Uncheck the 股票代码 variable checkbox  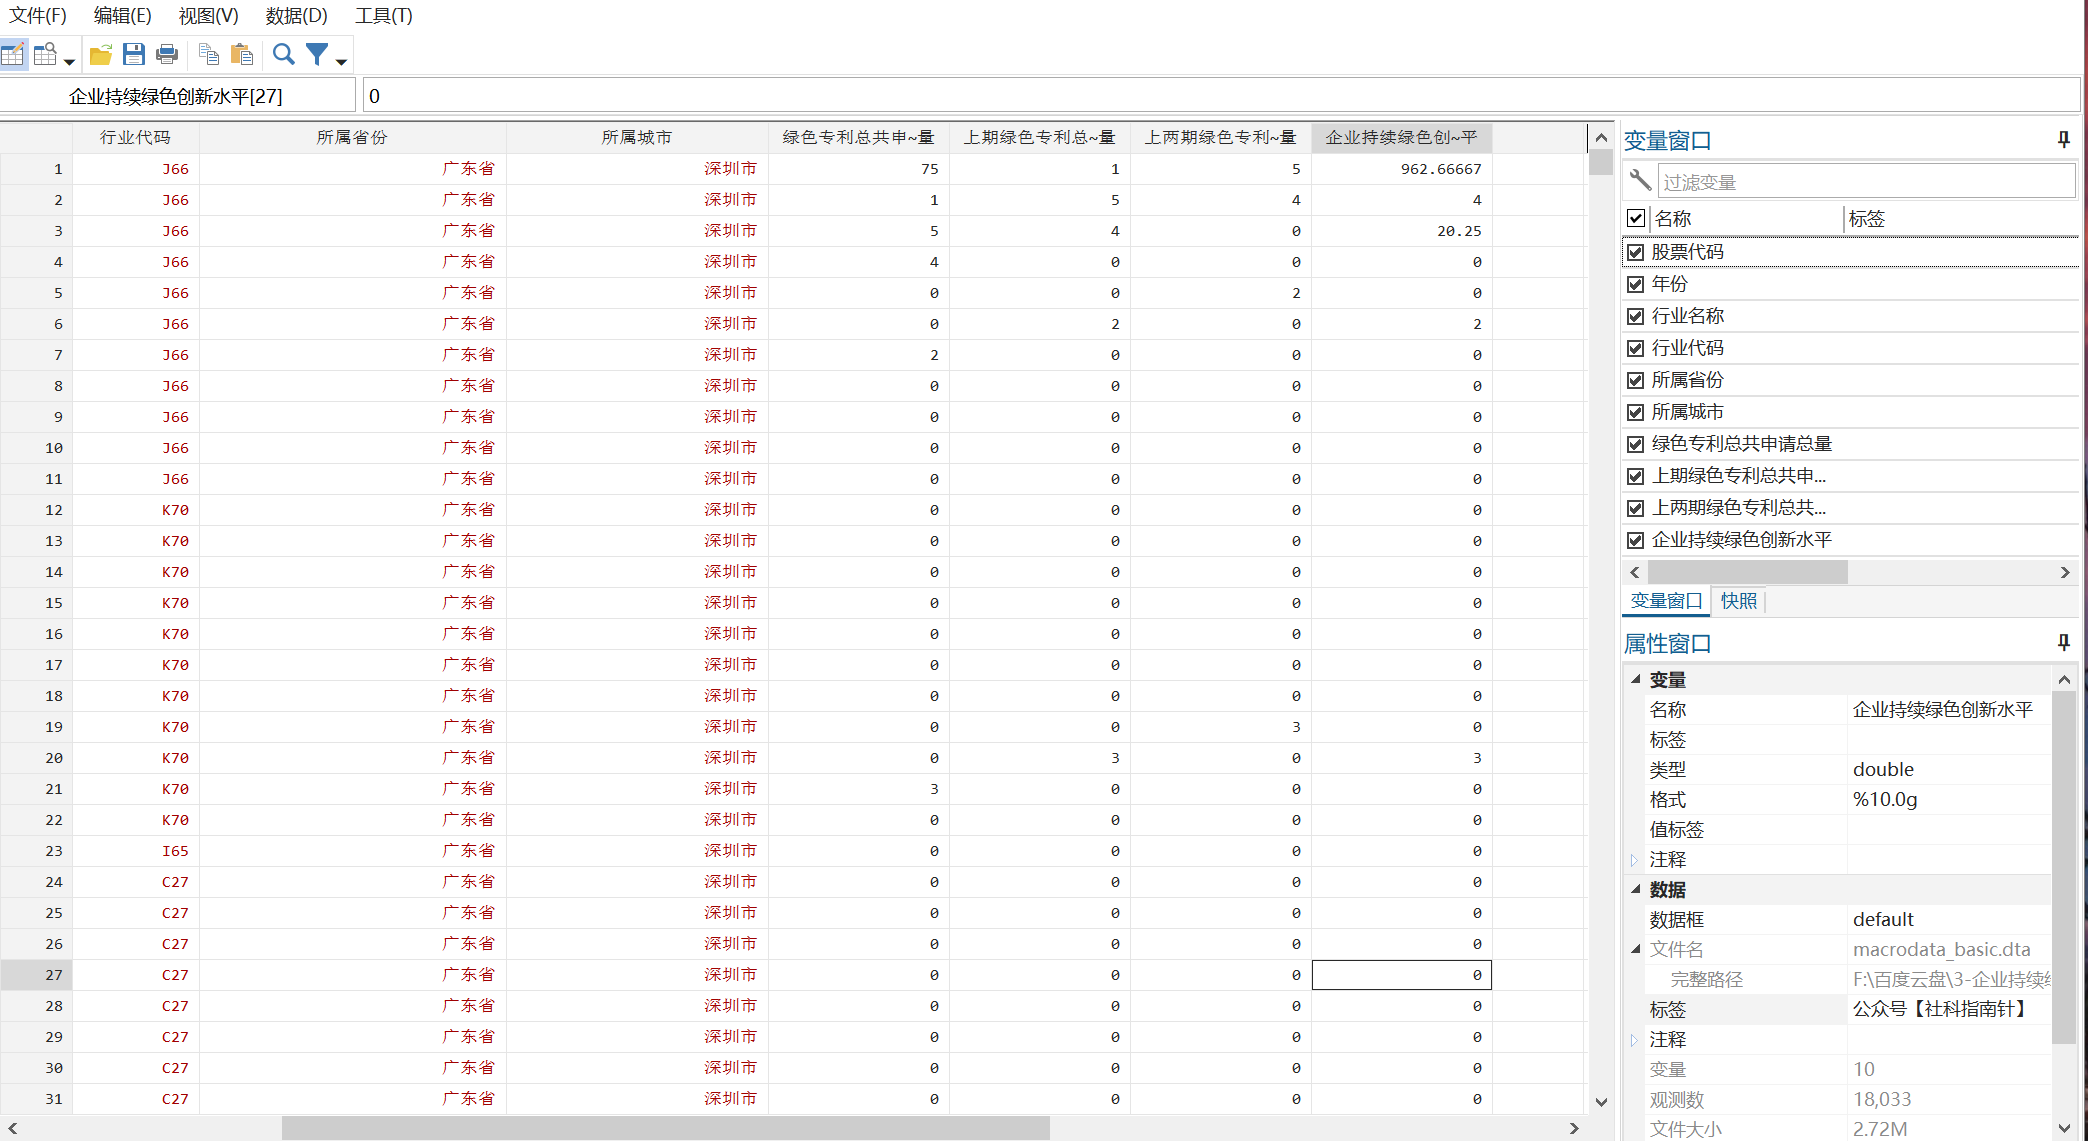(x=1636, y=252)
